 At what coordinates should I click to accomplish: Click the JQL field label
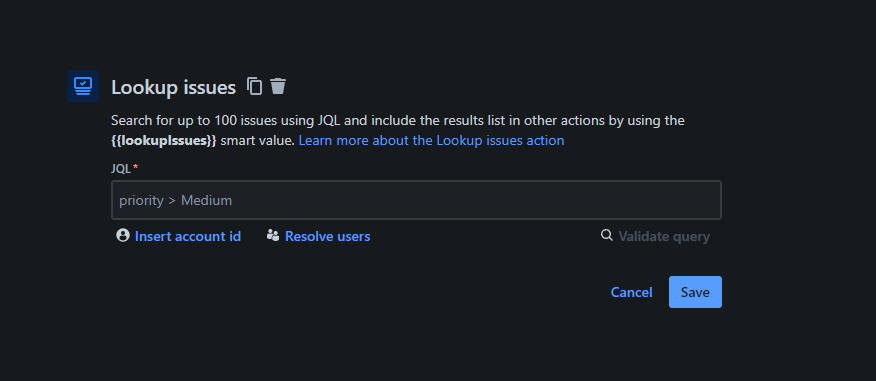coord(121,168)
